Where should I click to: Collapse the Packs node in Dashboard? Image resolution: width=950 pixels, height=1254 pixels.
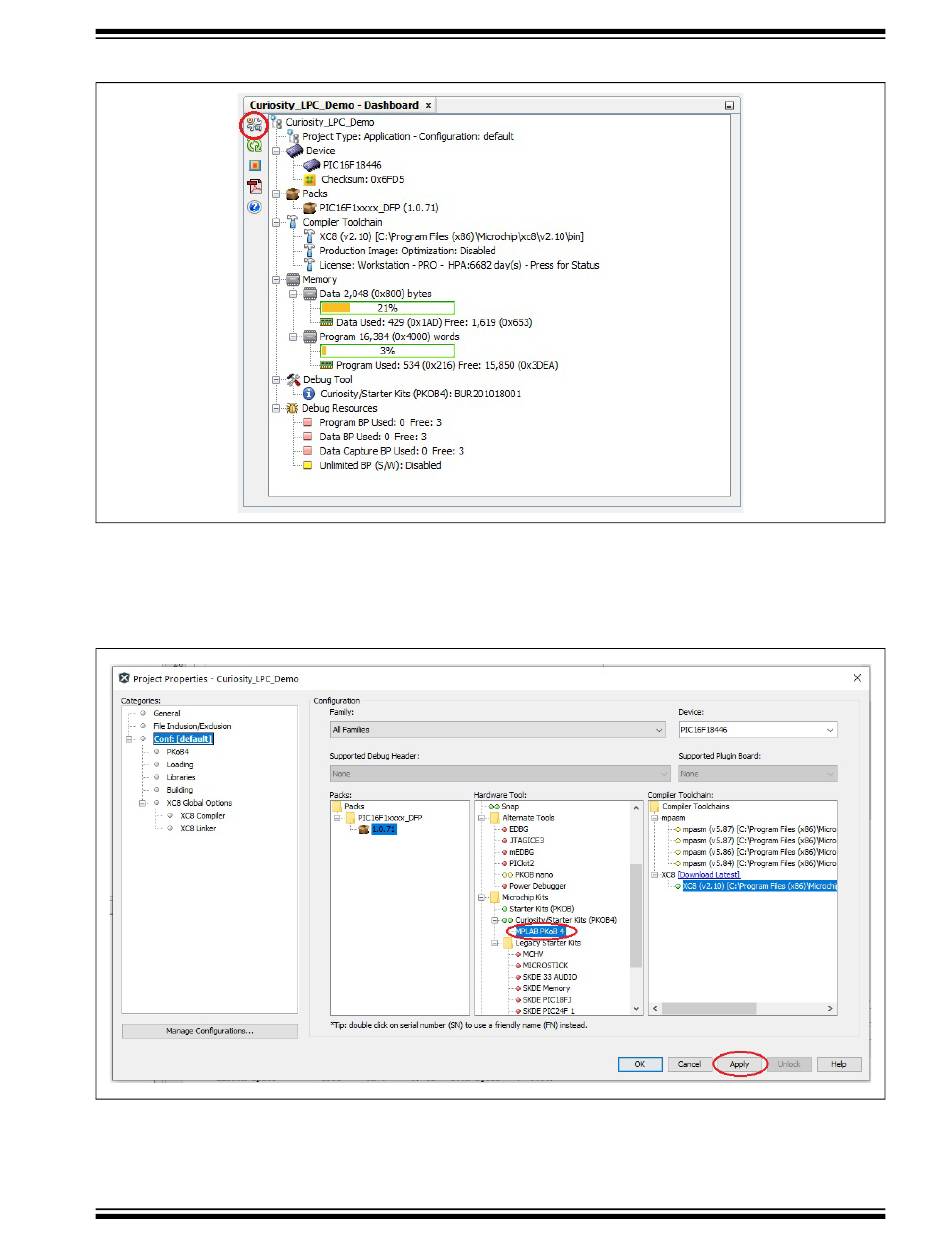(x=276, y=194)
